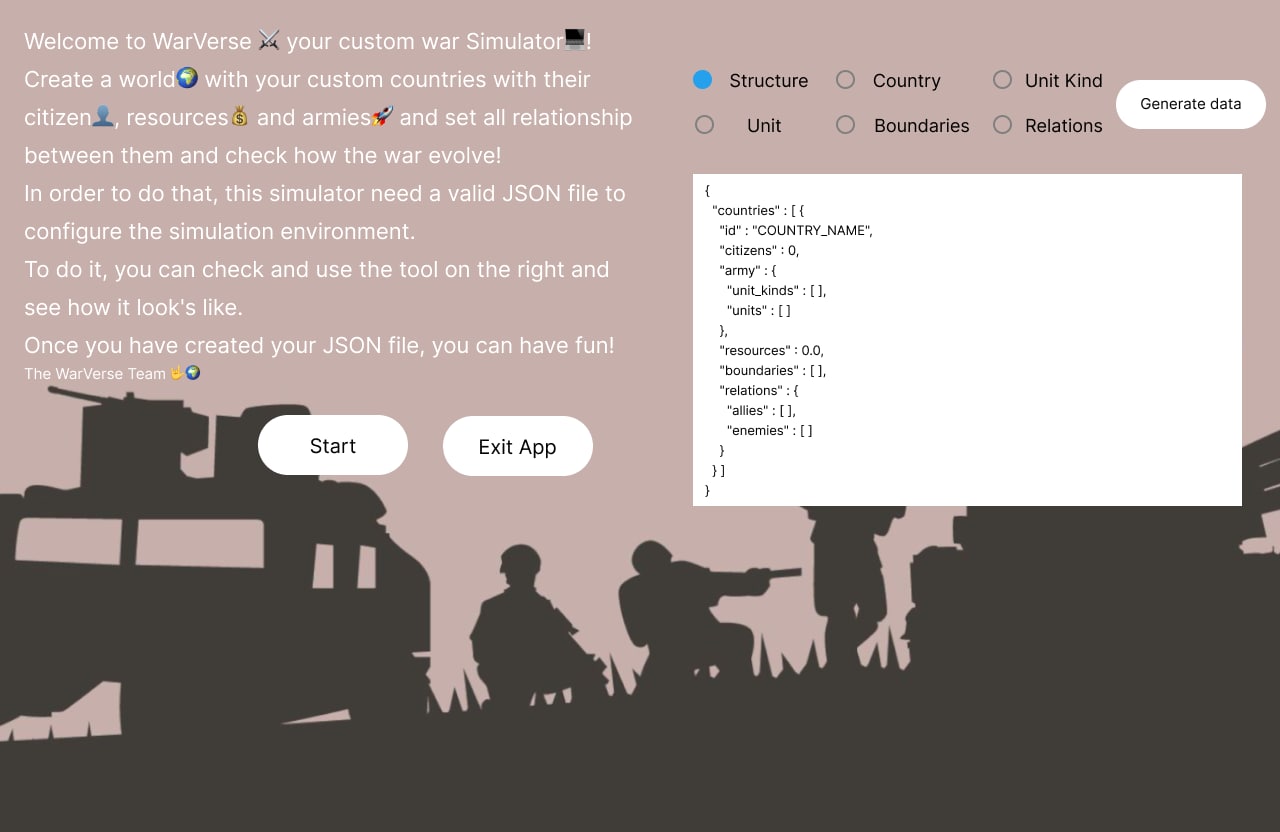Click the globe emoji after "world"
The image size is (1280, 832).
(187, 78)
